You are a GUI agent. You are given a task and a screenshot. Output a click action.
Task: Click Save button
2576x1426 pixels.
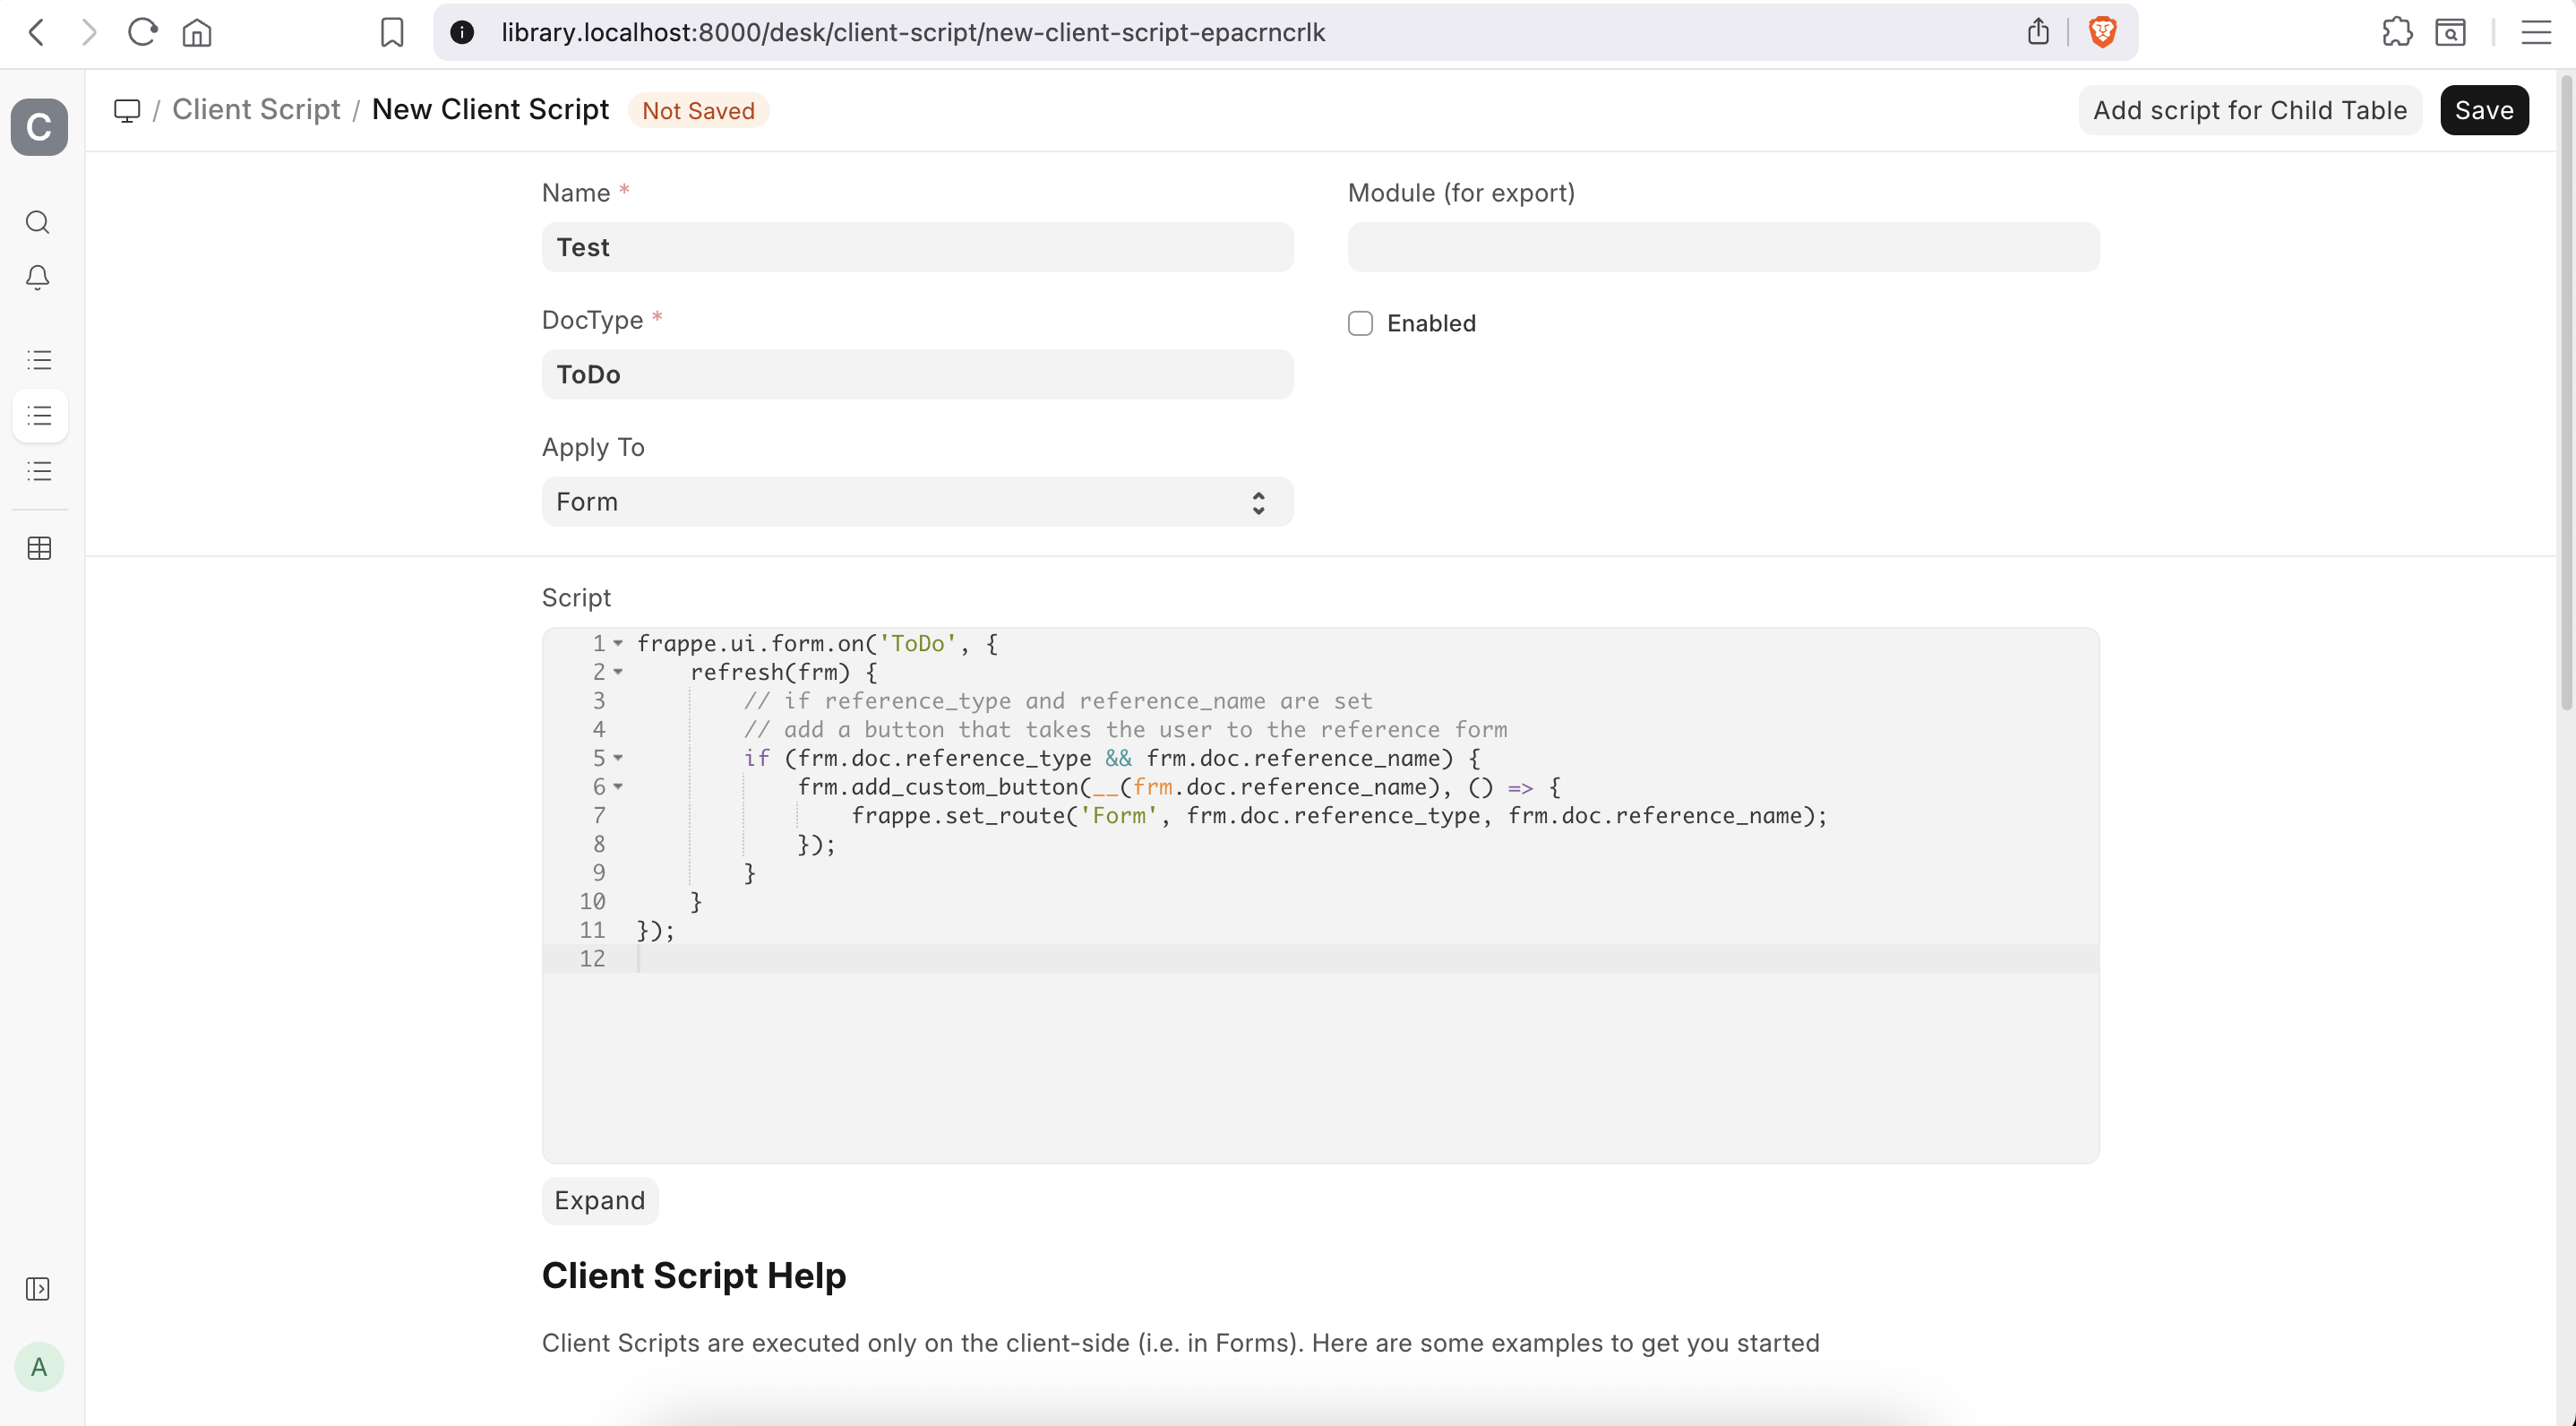click(2483, 110)
